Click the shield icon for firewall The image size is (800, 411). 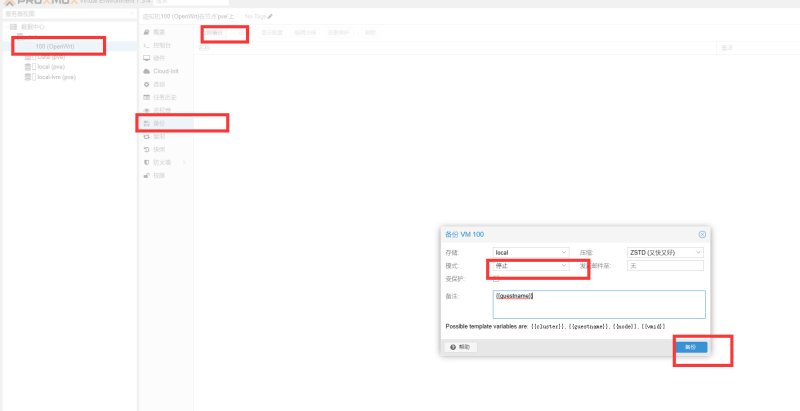tap(146, 163)
